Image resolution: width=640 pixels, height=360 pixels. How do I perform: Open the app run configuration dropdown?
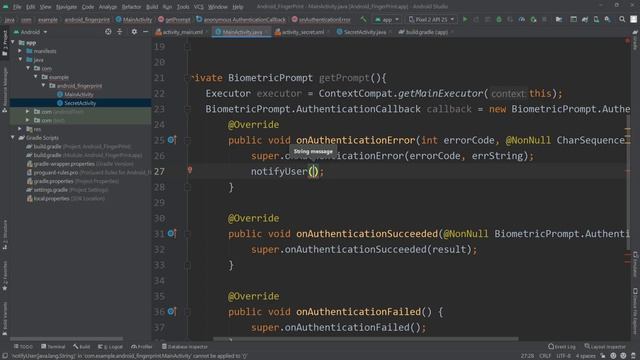pos(387,19)
